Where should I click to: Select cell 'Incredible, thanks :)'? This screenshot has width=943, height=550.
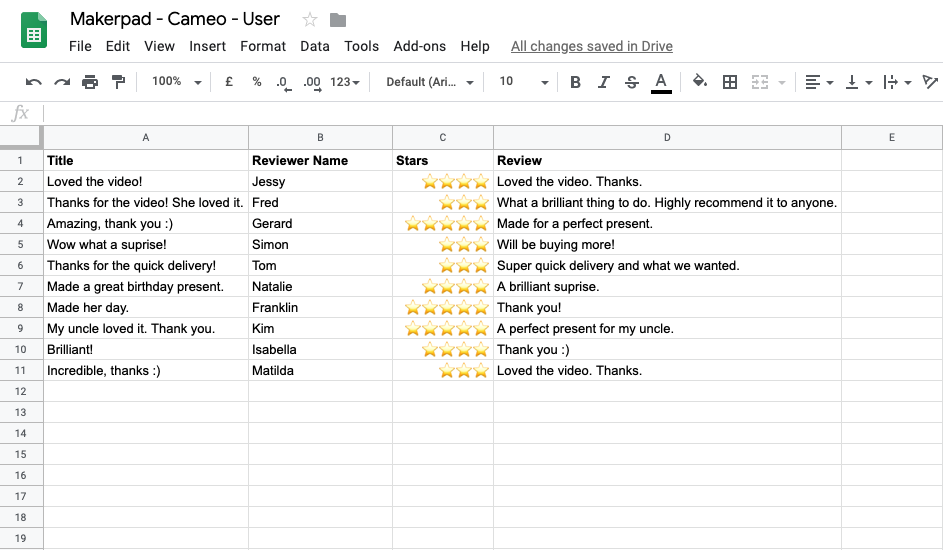point(146,371)
